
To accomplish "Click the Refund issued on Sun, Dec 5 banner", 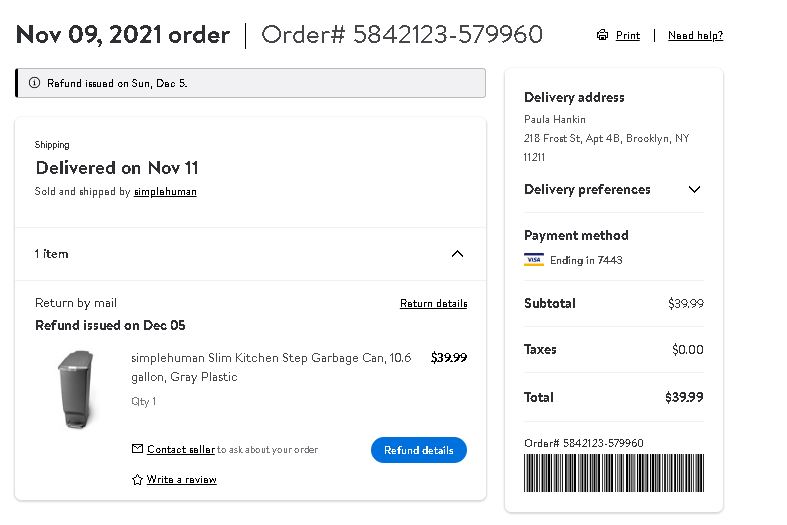I will click(250, 83).
